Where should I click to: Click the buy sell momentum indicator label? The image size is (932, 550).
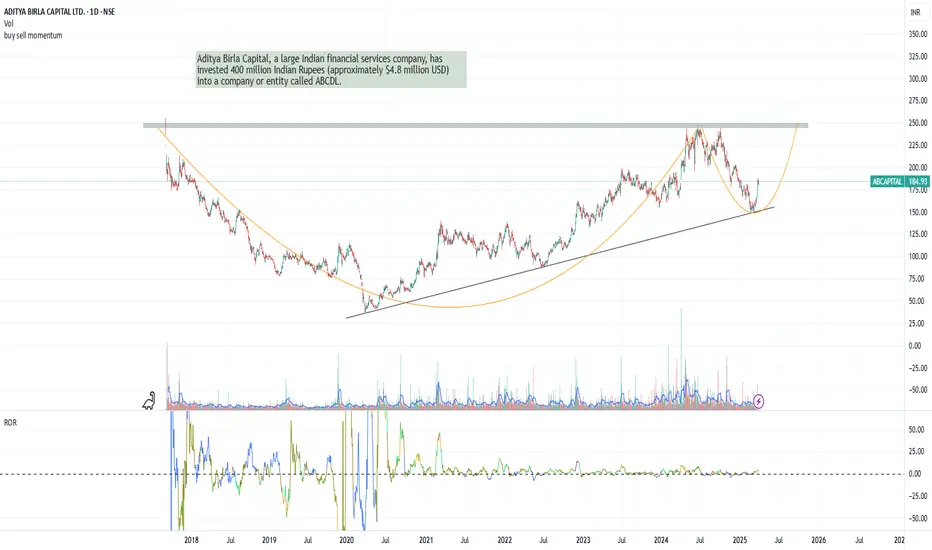point(33,36)
